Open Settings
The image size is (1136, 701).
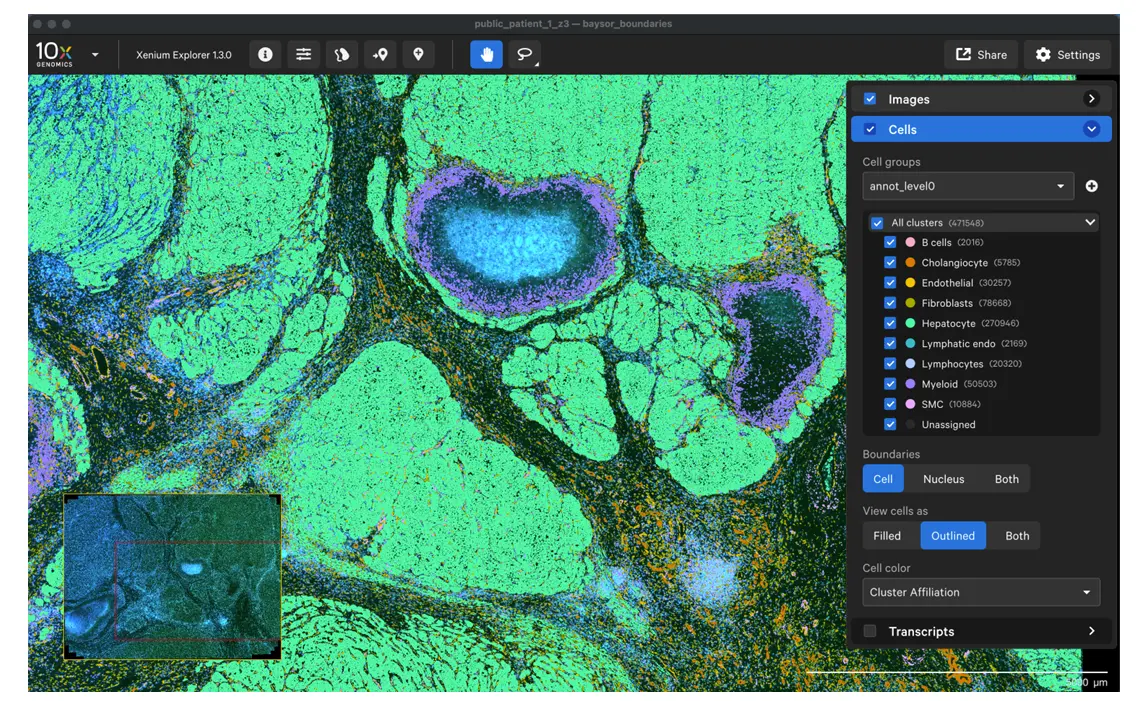point(1067,54)
